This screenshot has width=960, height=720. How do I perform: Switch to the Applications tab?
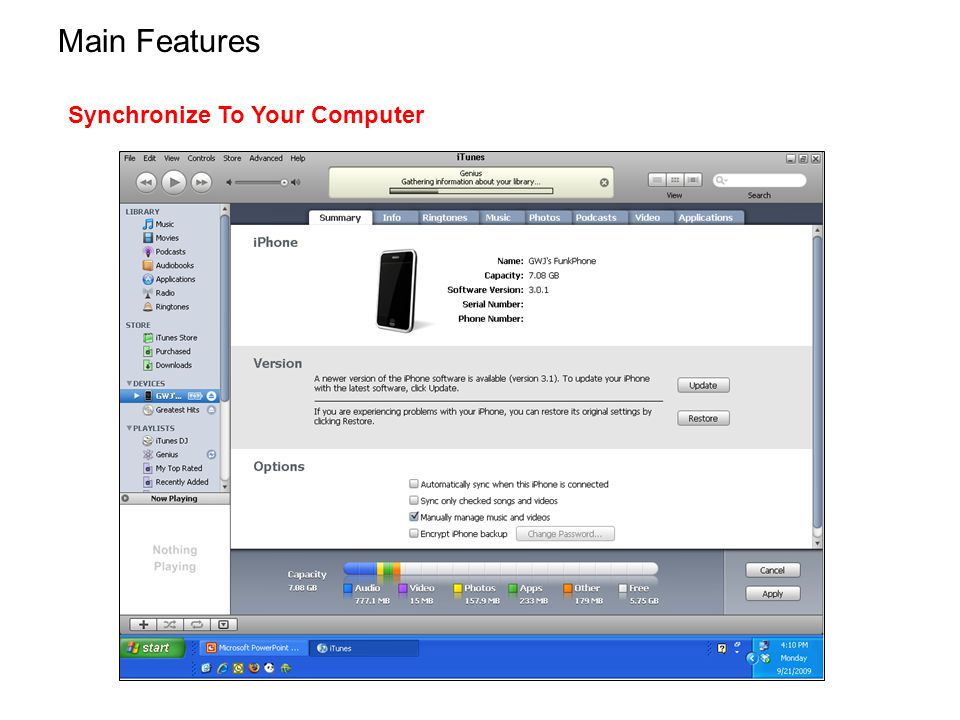click(705, 217)
